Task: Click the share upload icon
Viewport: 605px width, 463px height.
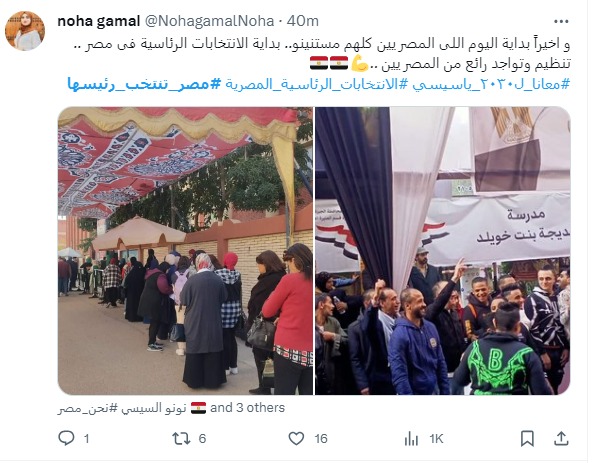Action: click(561, 439)
